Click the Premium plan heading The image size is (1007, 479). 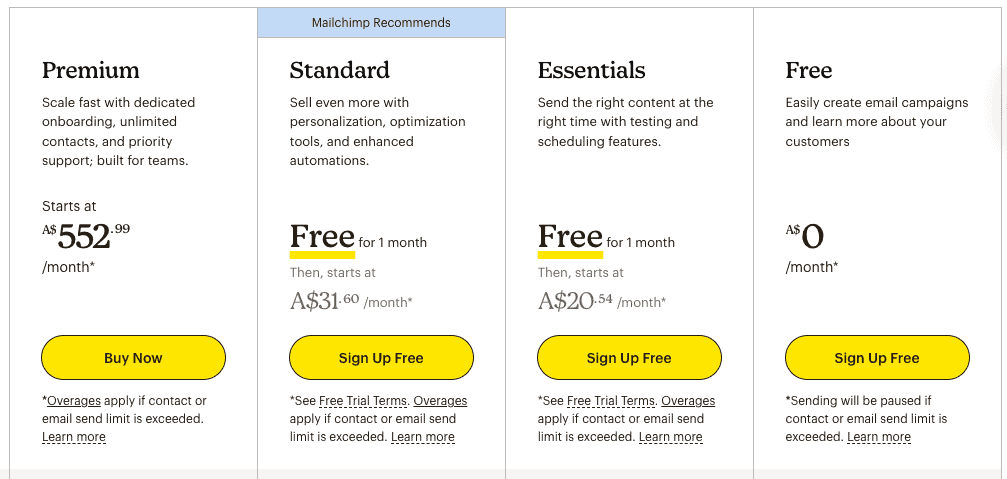coord(91,70)
